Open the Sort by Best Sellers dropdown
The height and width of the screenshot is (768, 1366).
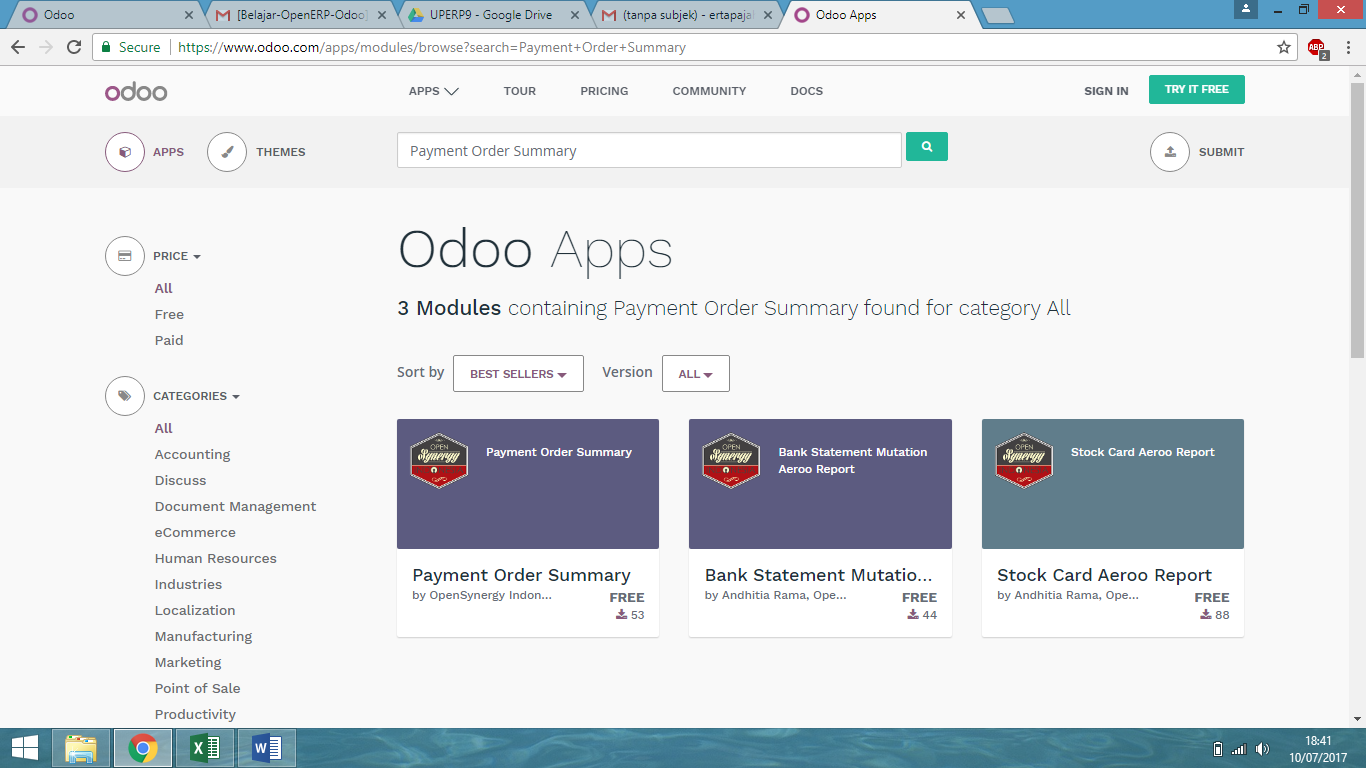click(x=518, y=373)
